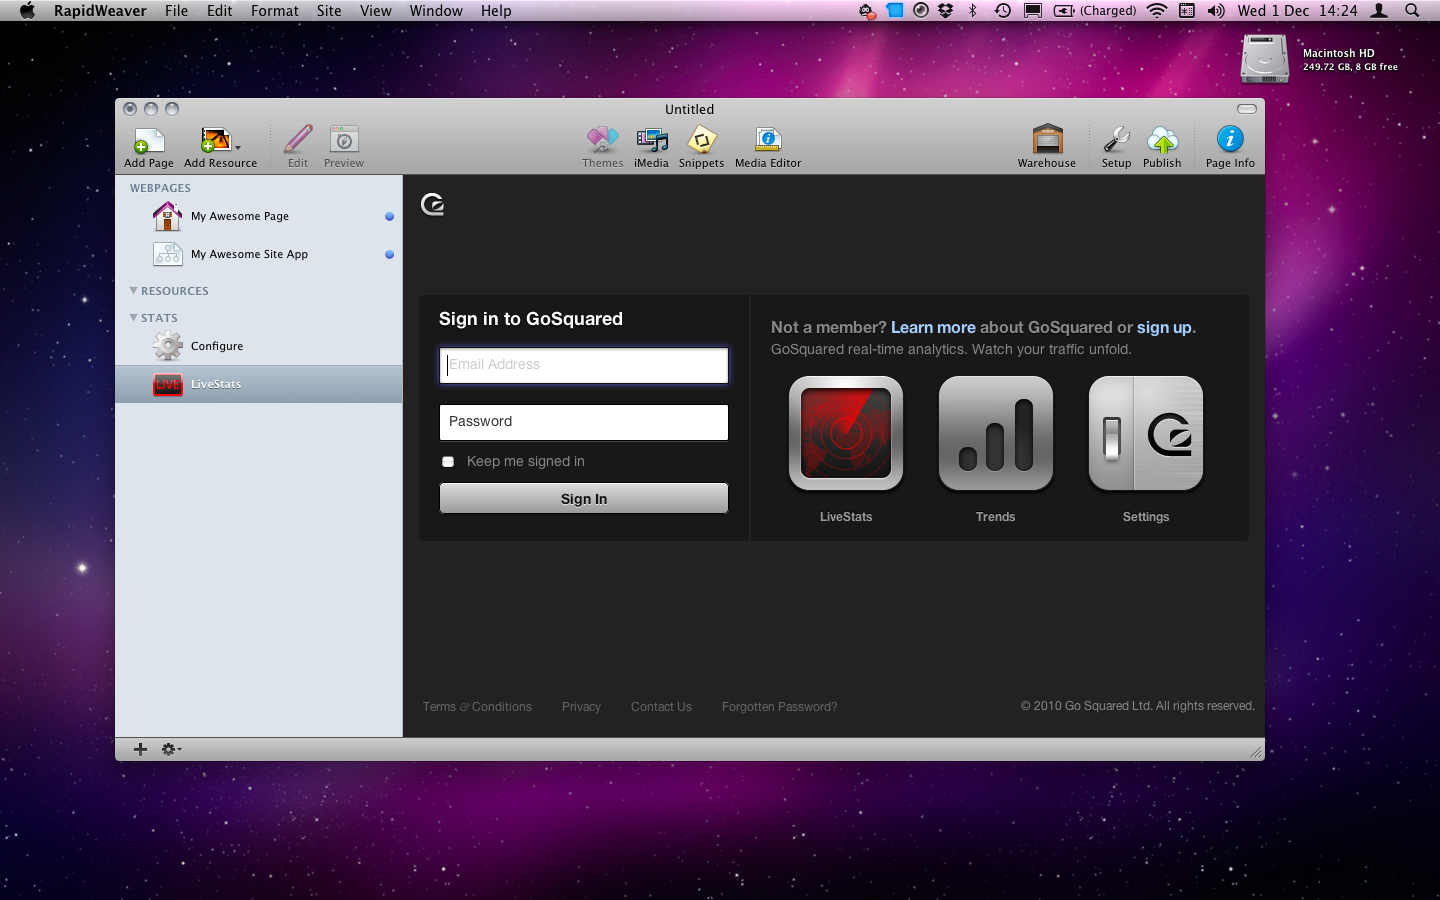The image size is (1440, 900).
Task: Open the Contact Us link
Action: pos(661,707)
